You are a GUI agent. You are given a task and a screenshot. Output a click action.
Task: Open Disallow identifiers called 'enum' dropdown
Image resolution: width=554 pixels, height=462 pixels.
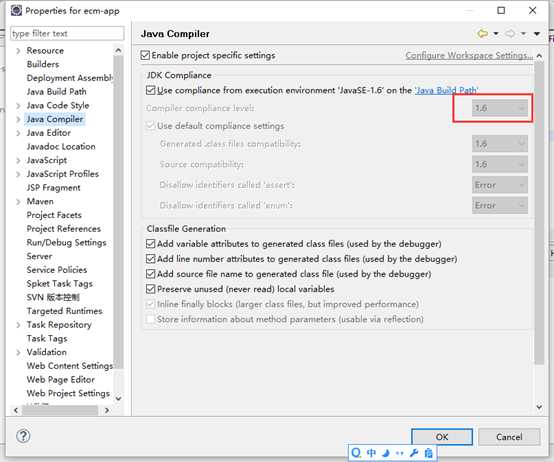tap(500, 205)
